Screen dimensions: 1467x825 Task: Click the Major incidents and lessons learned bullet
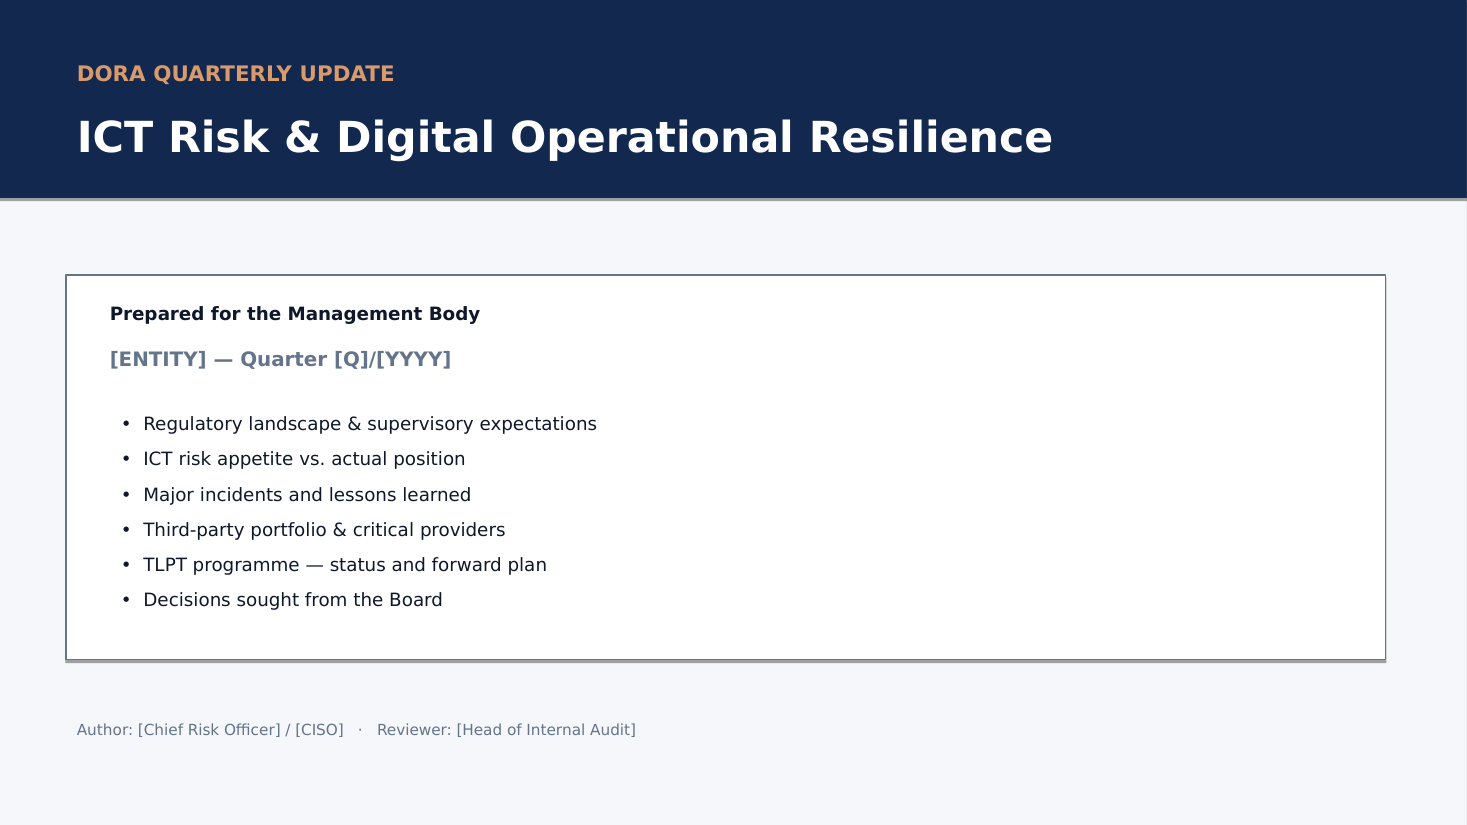click(x=307, y=495)
